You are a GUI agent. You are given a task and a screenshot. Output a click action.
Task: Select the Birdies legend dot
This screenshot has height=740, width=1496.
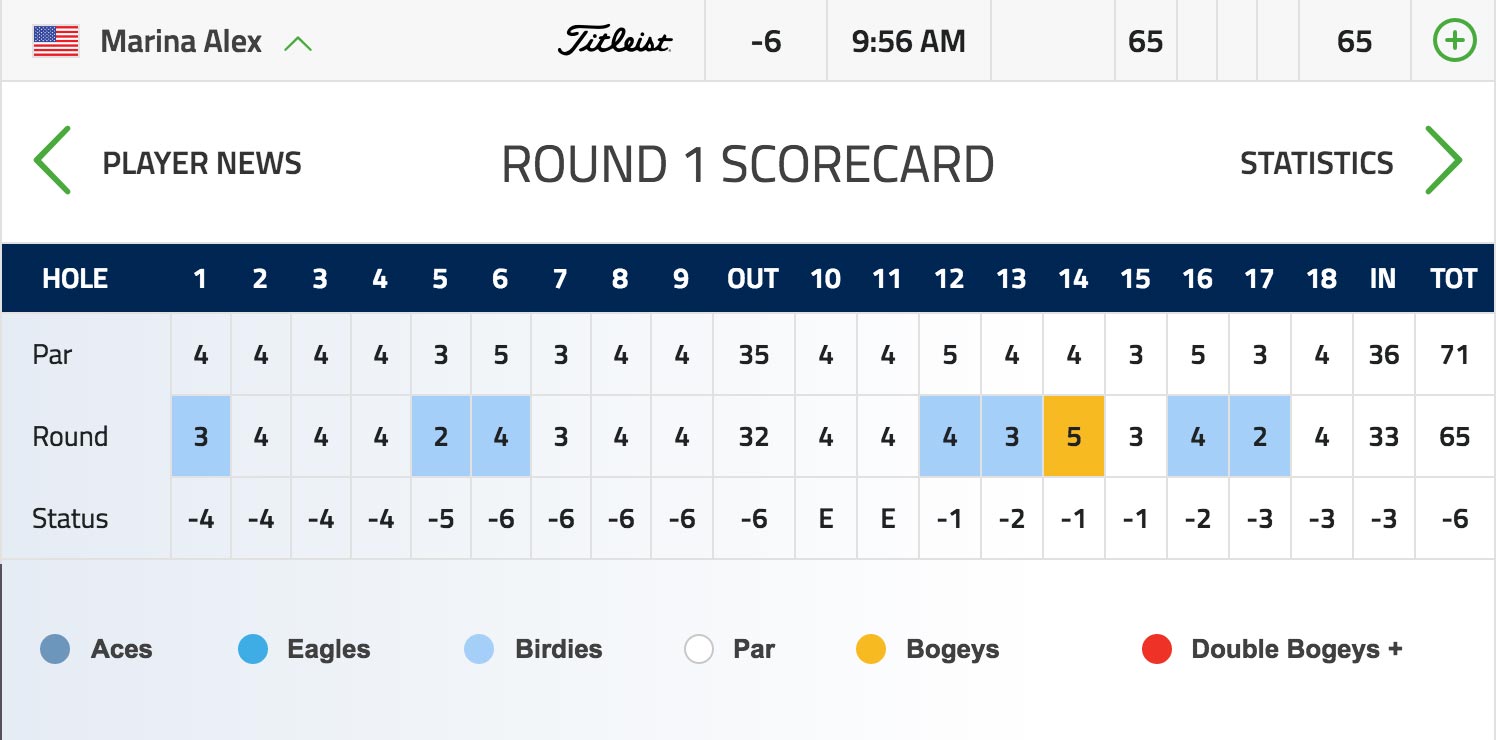[480, 649]
